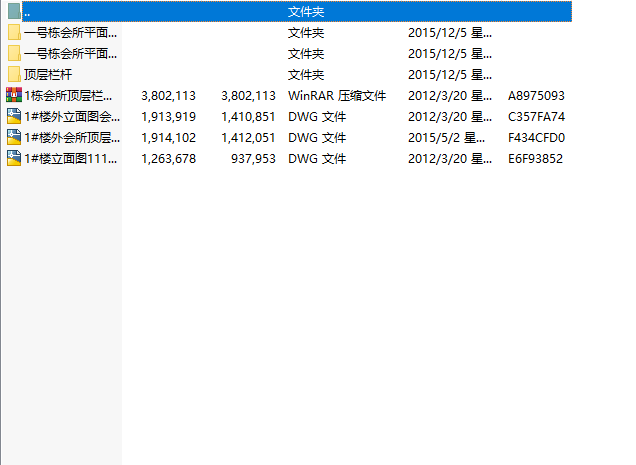The image size is (636, 465).
Task: Click "文件夹" in the highlighted ".." row
Action: tap(306, 12)
